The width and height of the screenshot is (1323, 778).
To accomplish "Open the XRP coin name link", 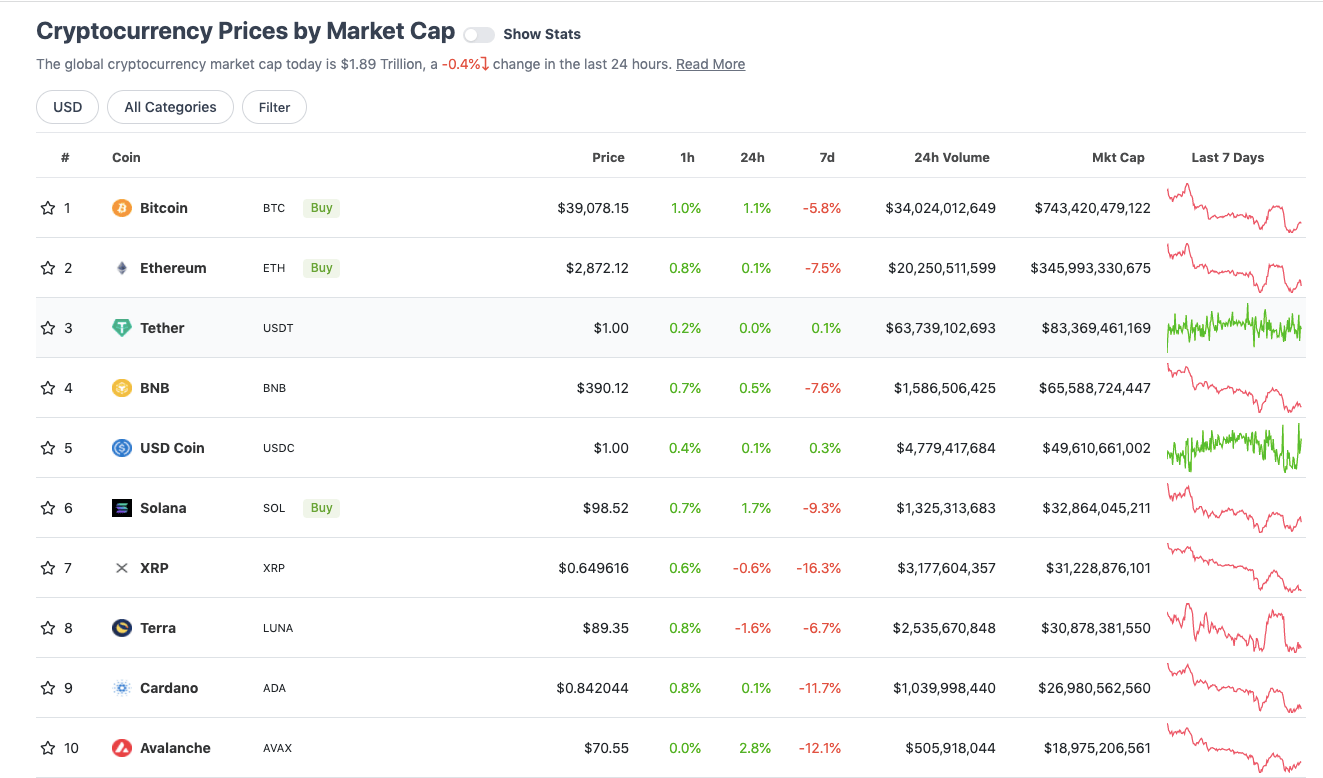I will [x=154, y=568].
